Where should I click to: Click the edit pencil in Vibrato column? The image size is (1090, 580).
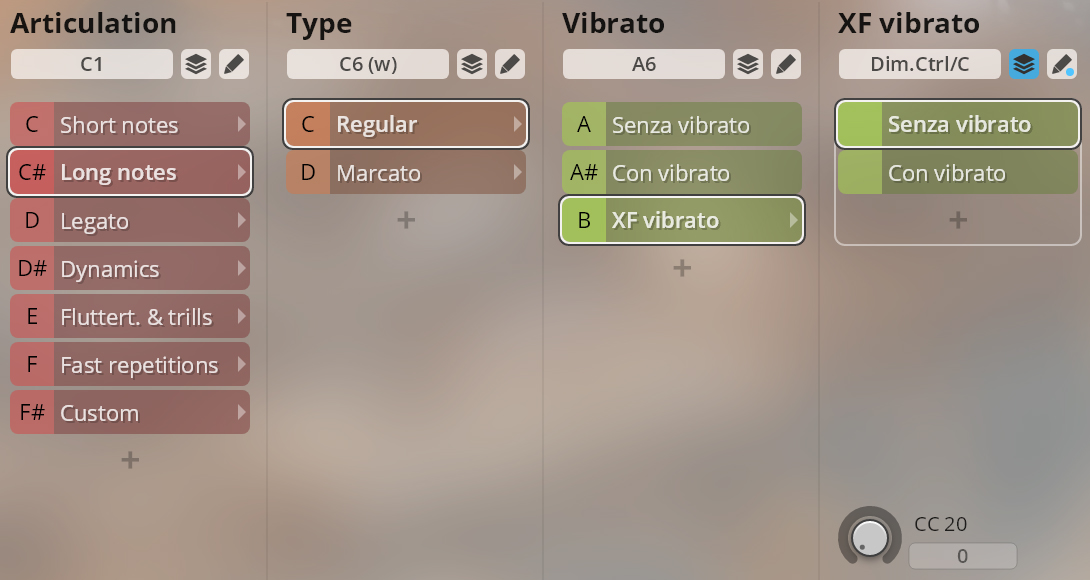[786, 64]
